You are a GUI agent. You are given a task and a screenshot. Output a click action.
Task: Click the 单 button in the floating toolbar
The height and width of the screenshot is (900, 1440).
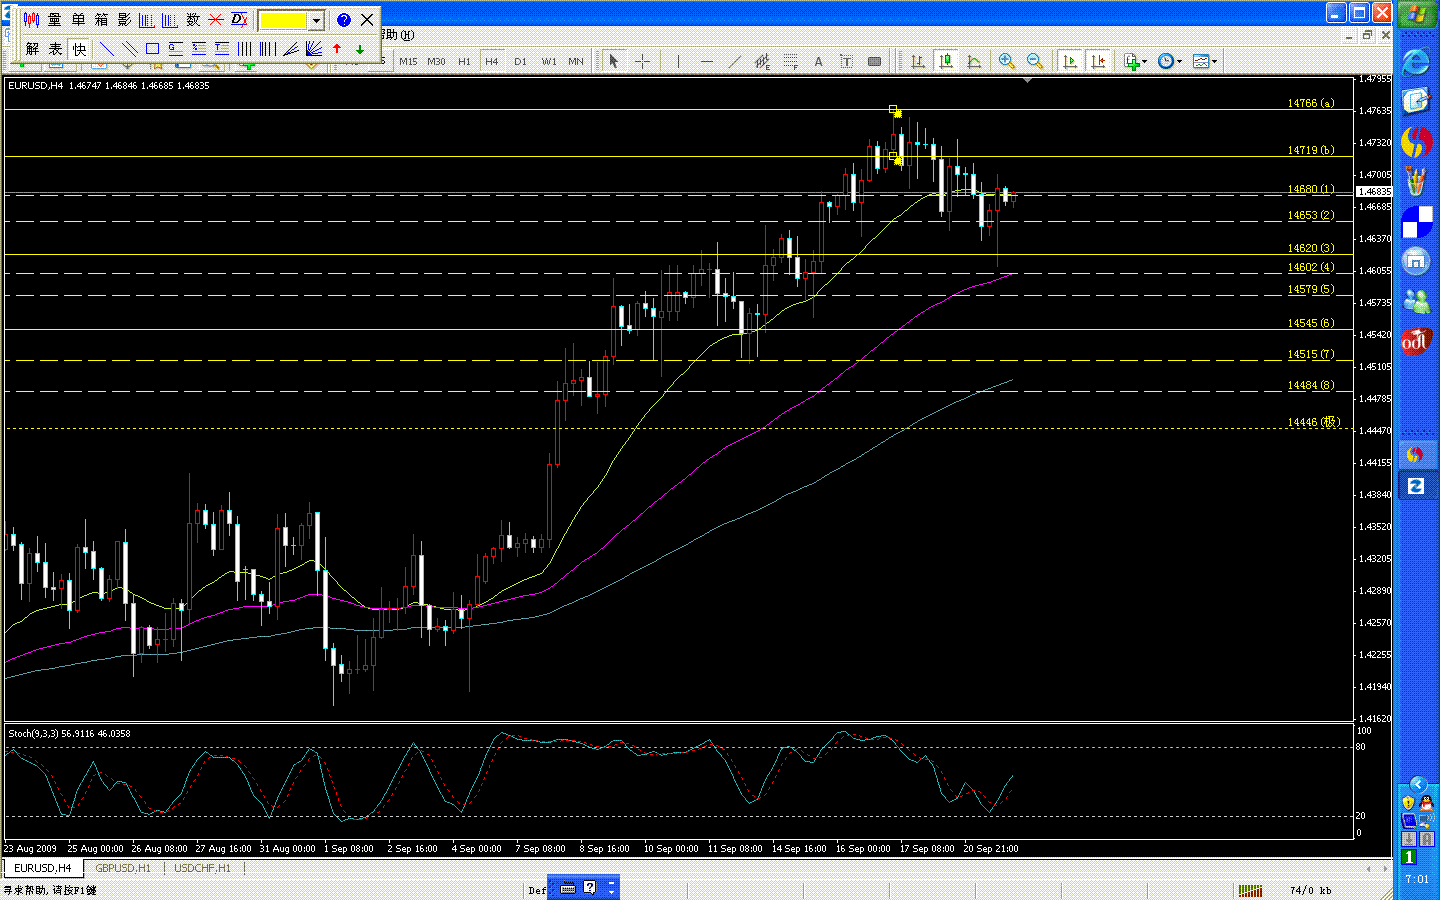click(x=78, y=20)
